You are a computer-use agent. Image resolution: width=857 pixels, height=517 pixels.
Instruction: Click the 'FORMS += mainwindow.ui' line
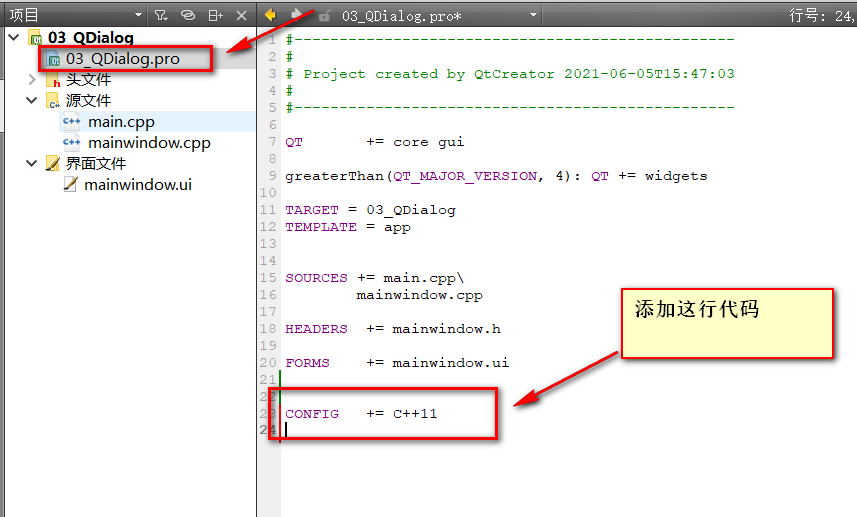point(397,362)
